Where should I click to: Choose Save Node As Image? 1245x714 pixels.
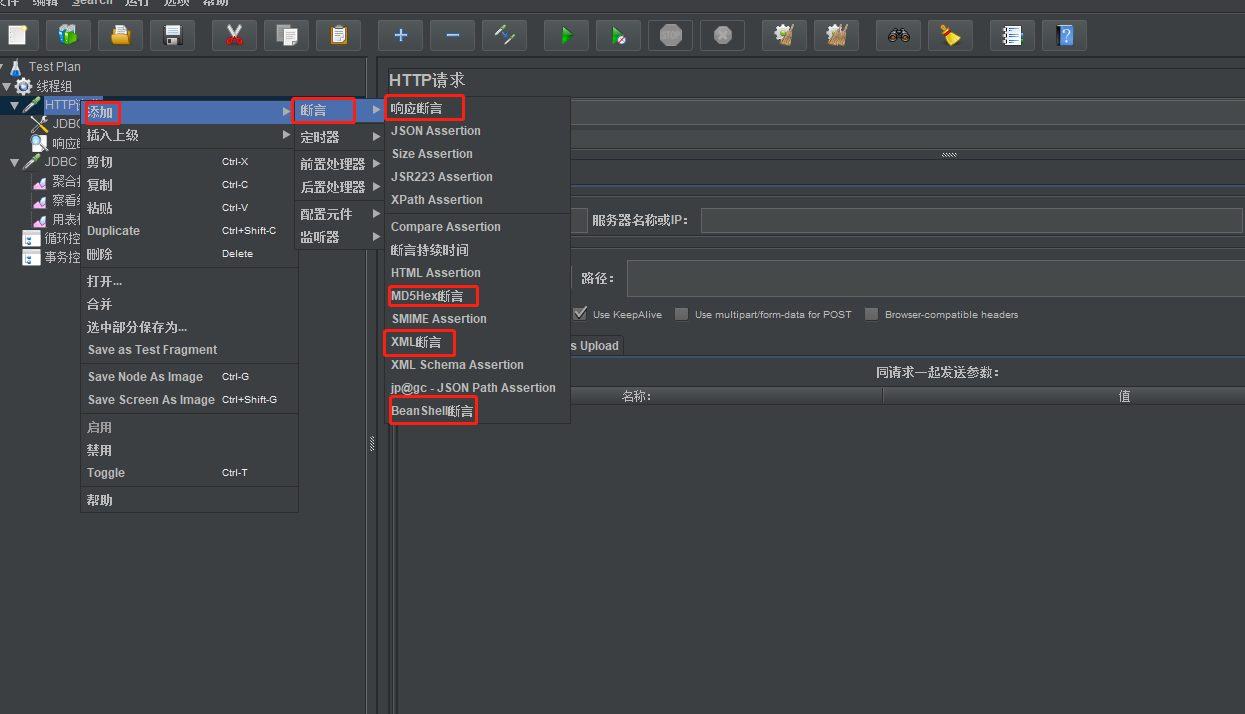pyautogui.click(x=189, y=377)
